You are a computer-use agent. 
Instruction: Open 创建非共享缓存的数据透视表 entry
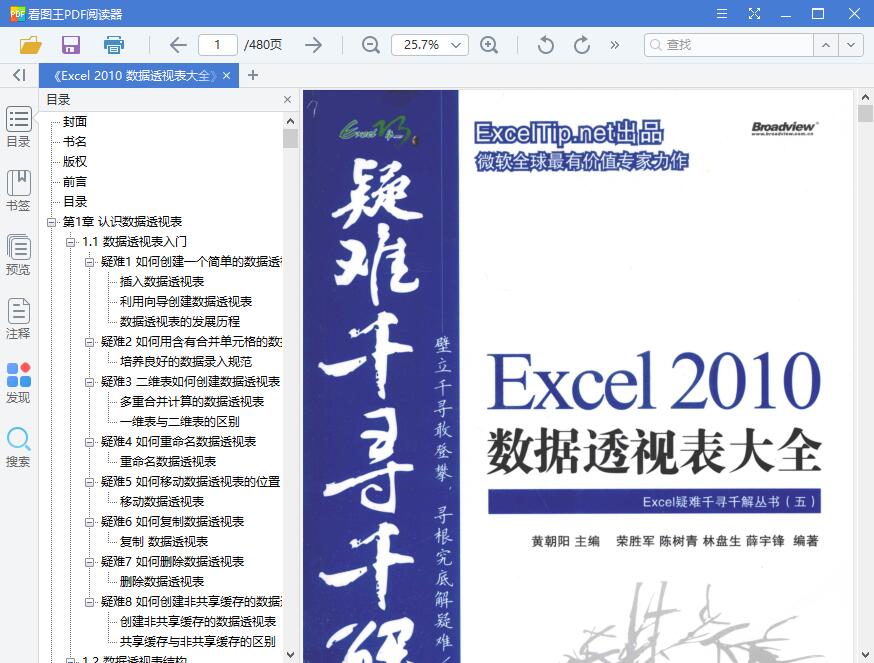click(198, 622)
